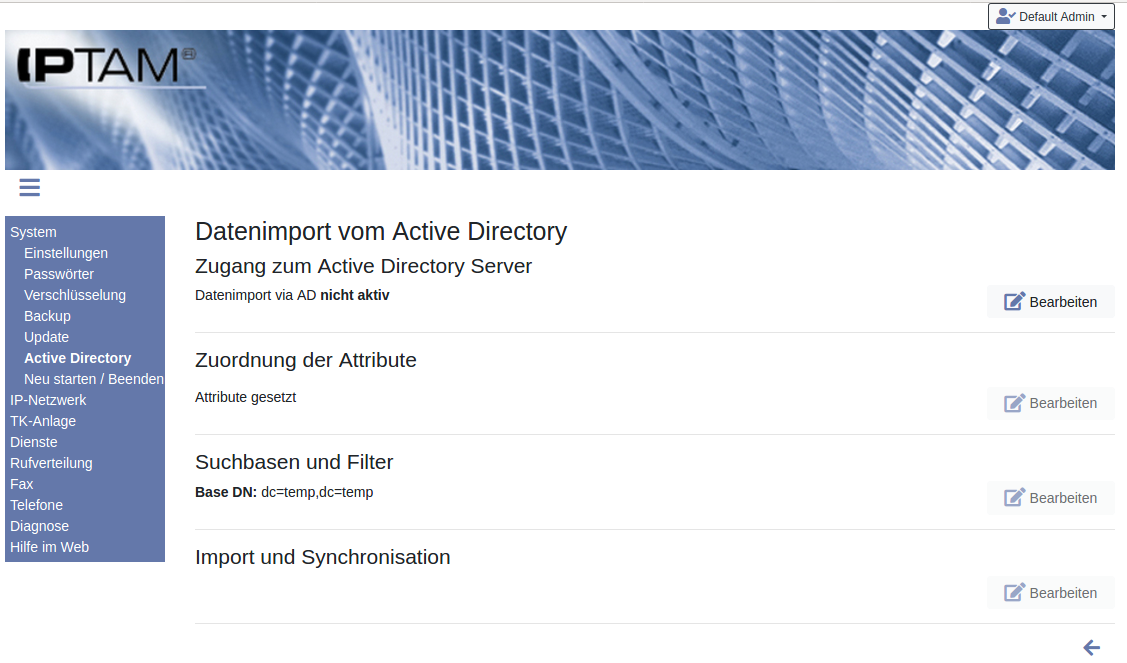This screenshot has width=1127, height=663.
Task: Open the Backup submenu entry
Action: (x=47, y=316)
